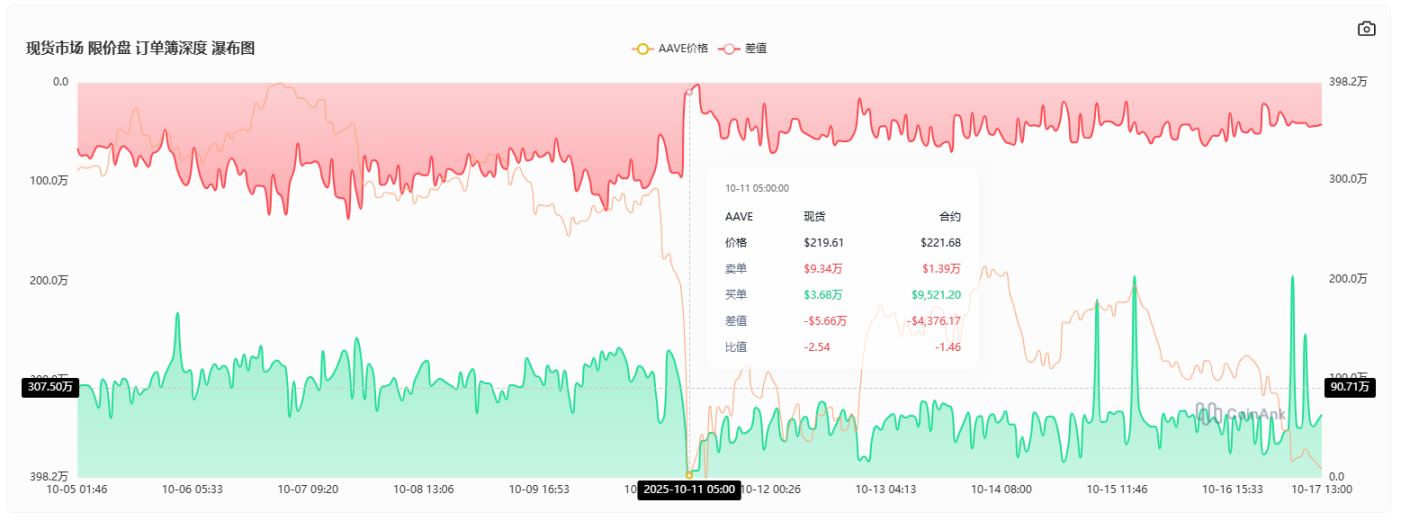
Task: Click the camera screenshot icon
Action: click(x=1366, y=29)
